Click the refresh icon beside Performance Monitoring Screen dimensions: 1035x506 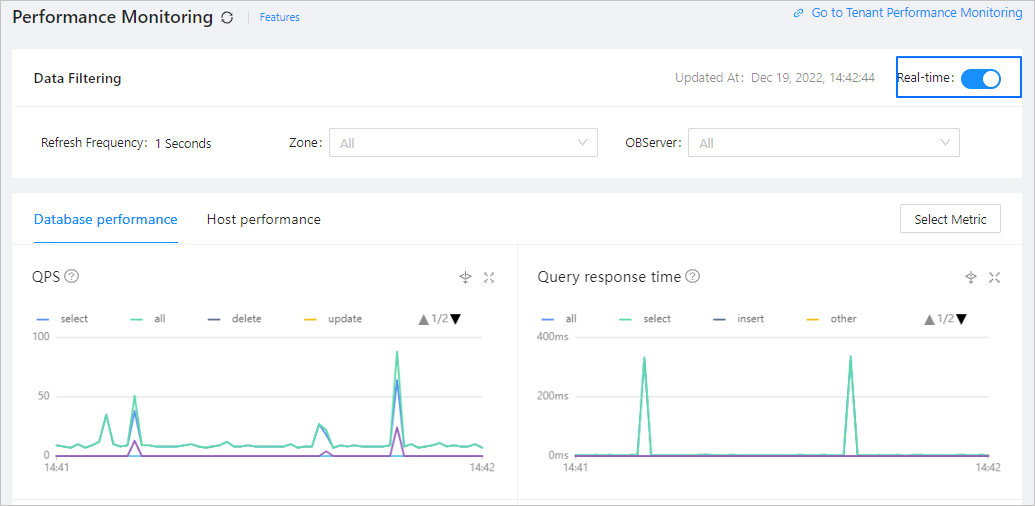(227, 18)
